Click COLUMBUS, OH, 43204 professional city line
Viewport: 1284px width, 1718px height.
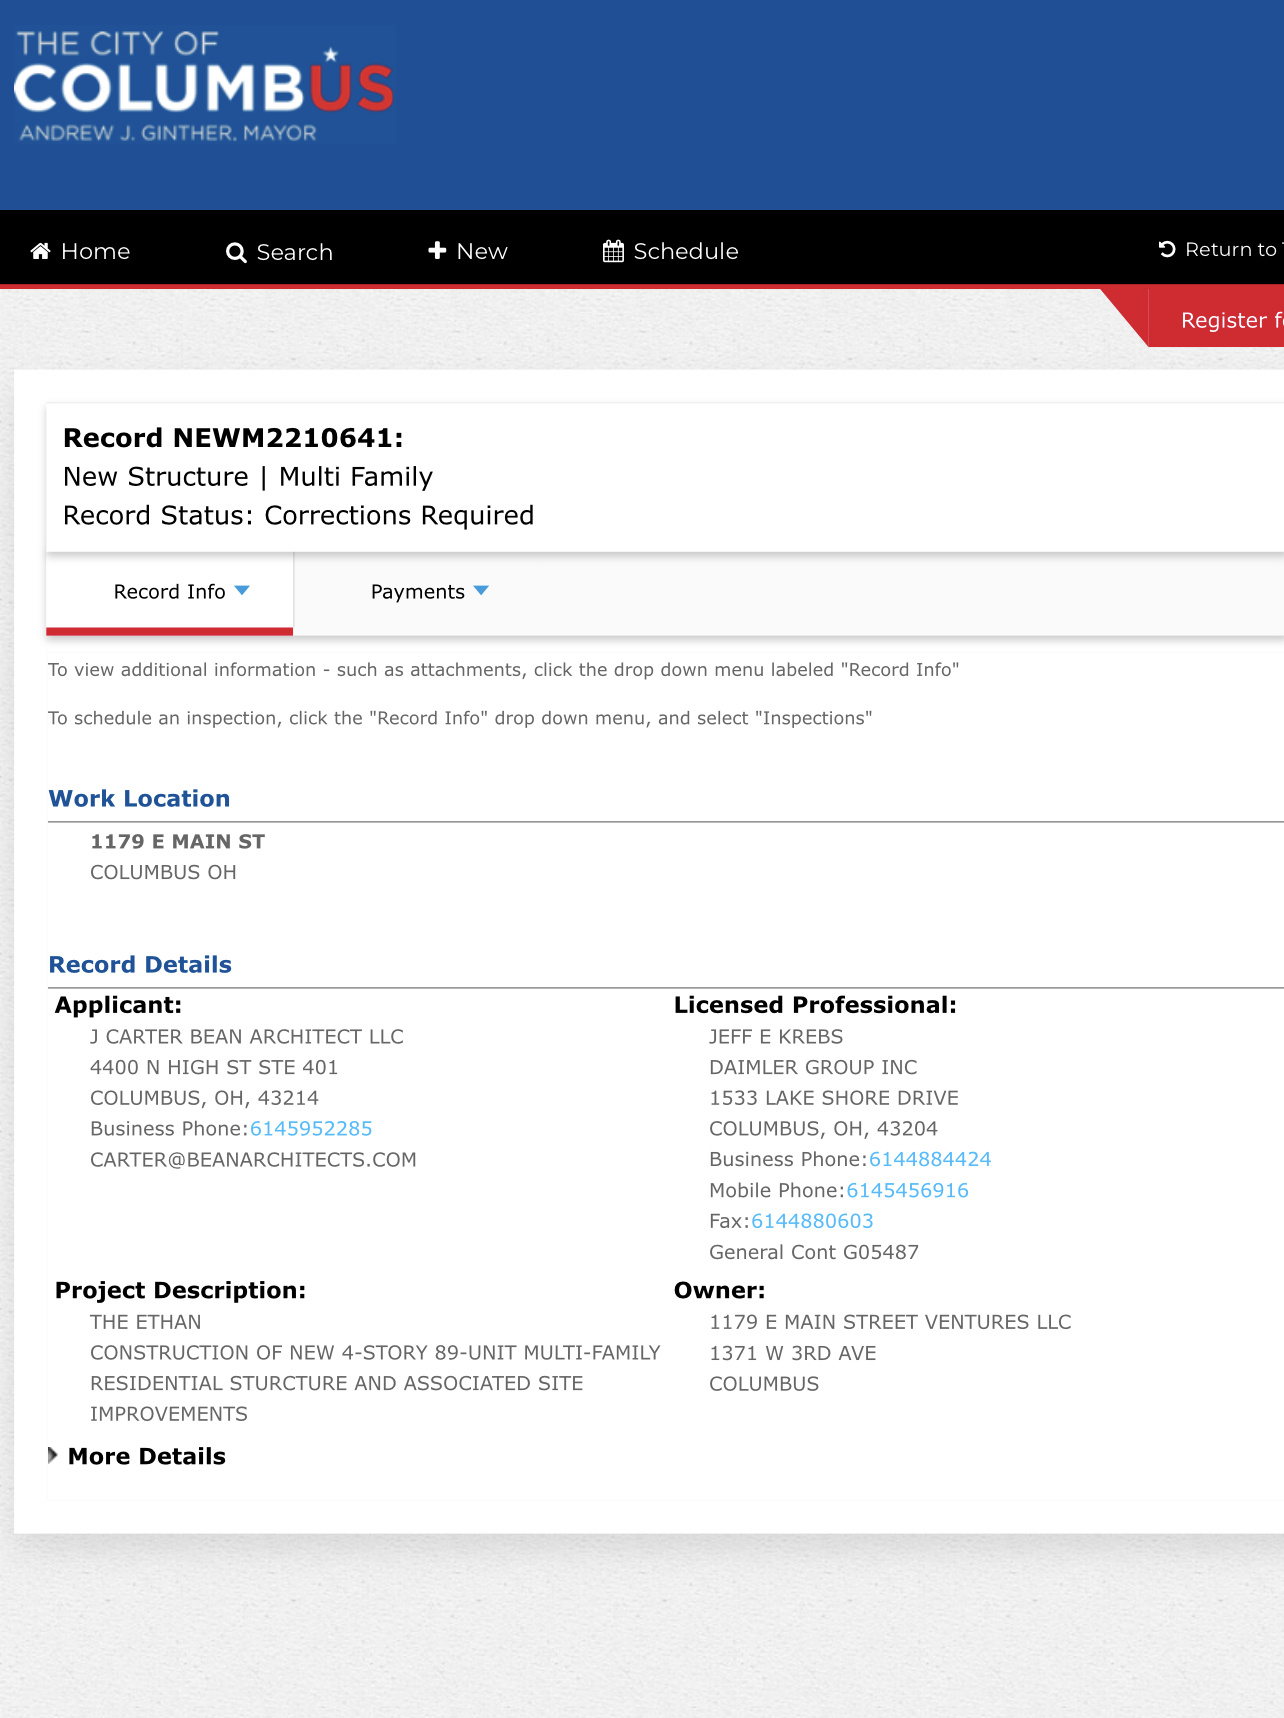[x=823, y=1129]
